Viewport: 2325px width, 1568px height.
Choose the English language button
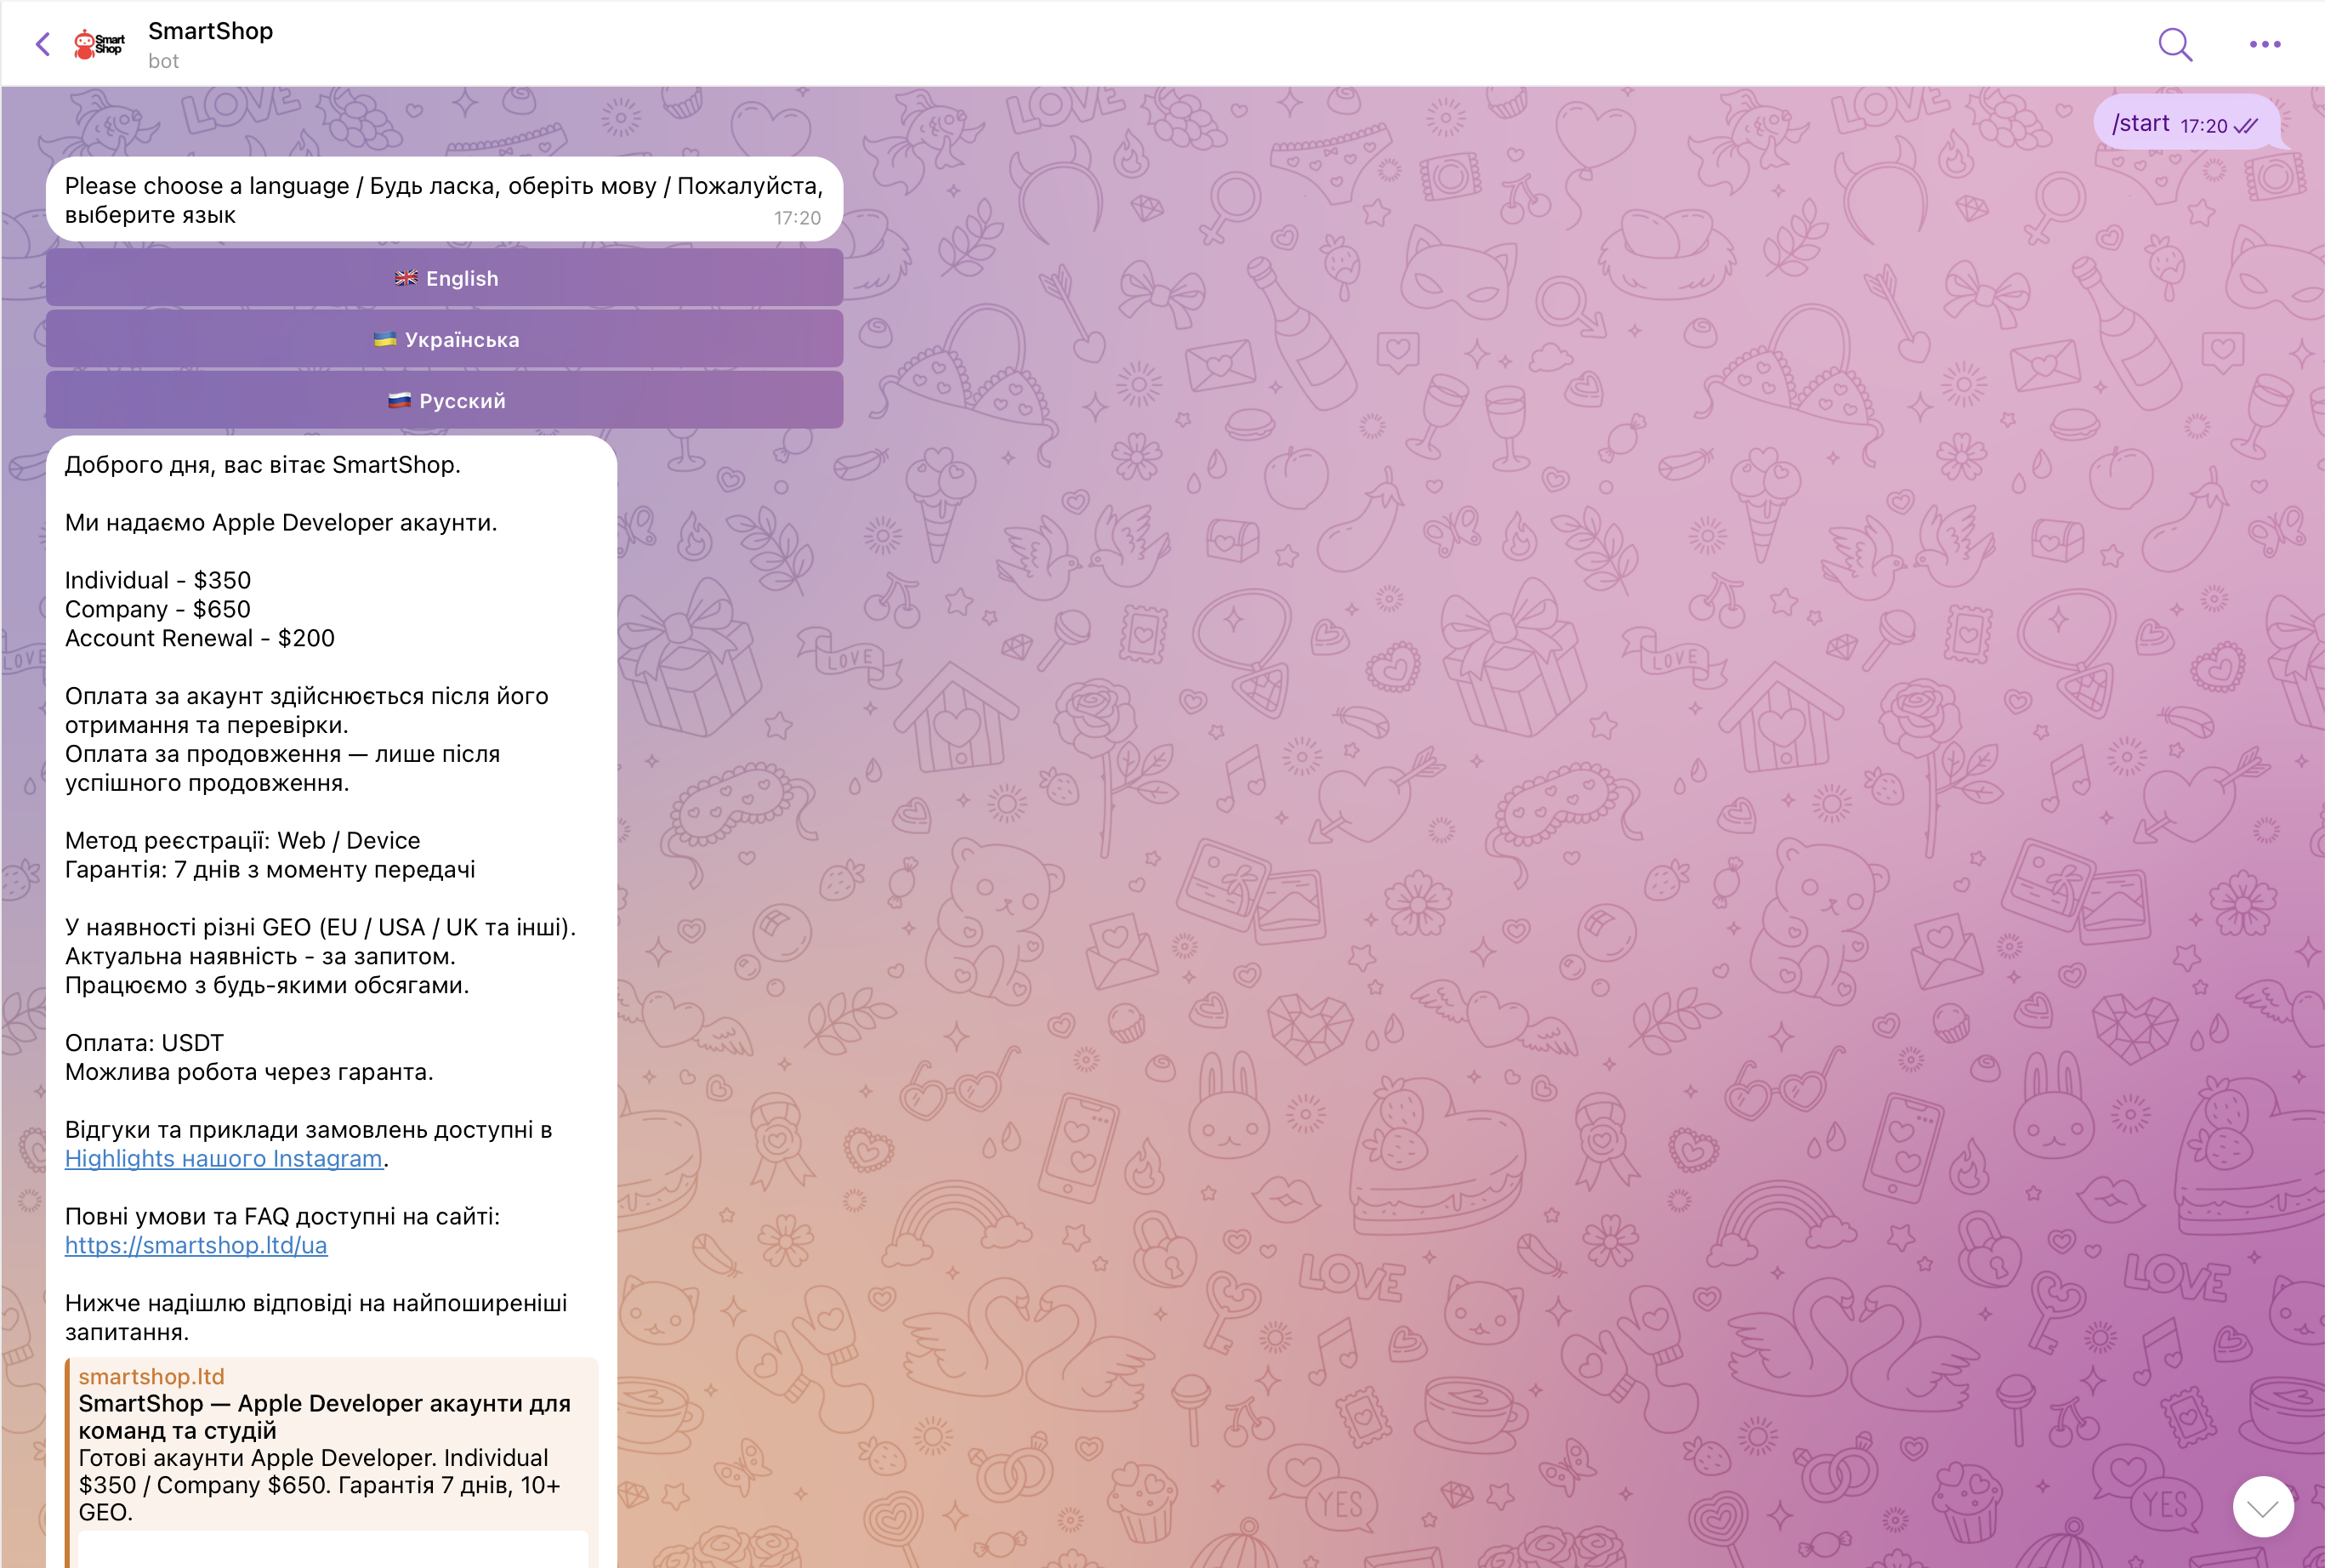coord(444,278)
